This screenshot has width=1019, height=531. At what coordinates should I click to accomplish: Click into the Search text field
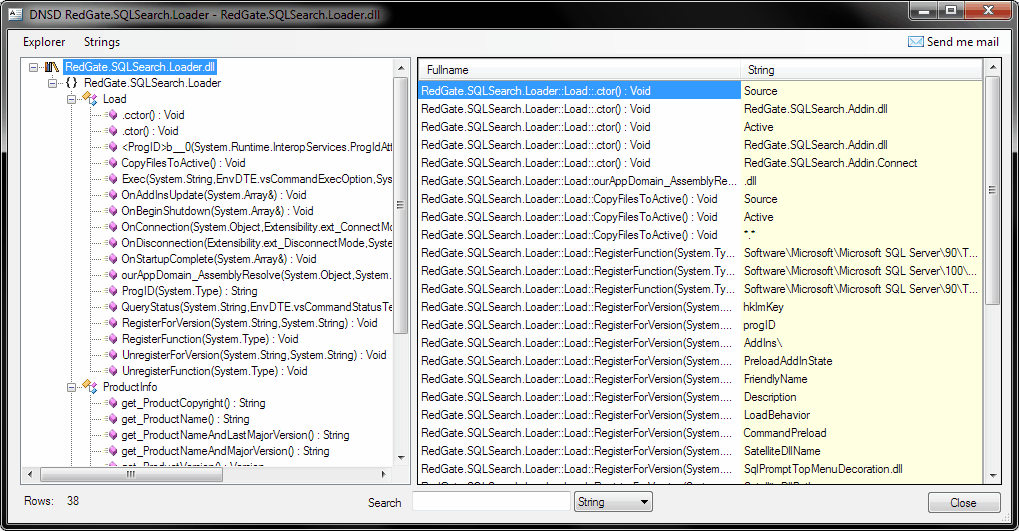(491, 502)
